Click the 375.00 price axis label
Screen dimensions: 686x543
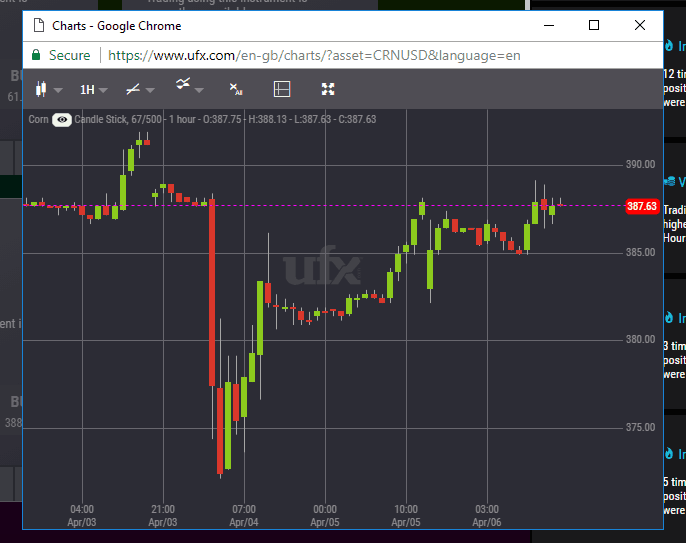click(640, 427)
